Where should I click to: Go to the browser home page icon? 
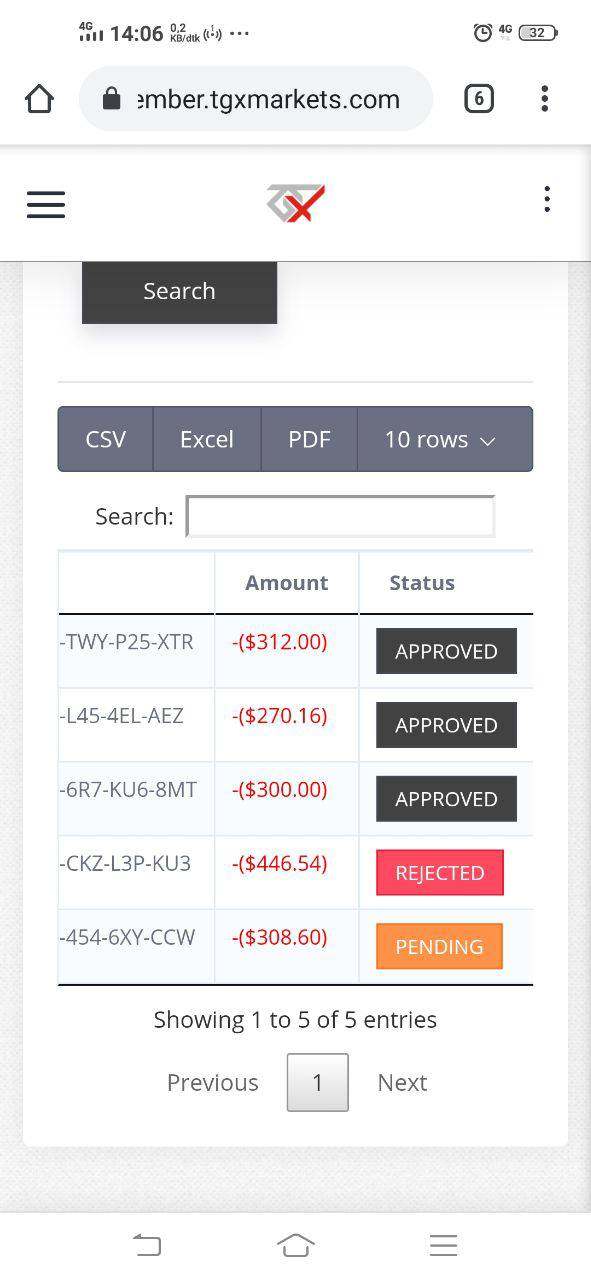tap(39, 98)
